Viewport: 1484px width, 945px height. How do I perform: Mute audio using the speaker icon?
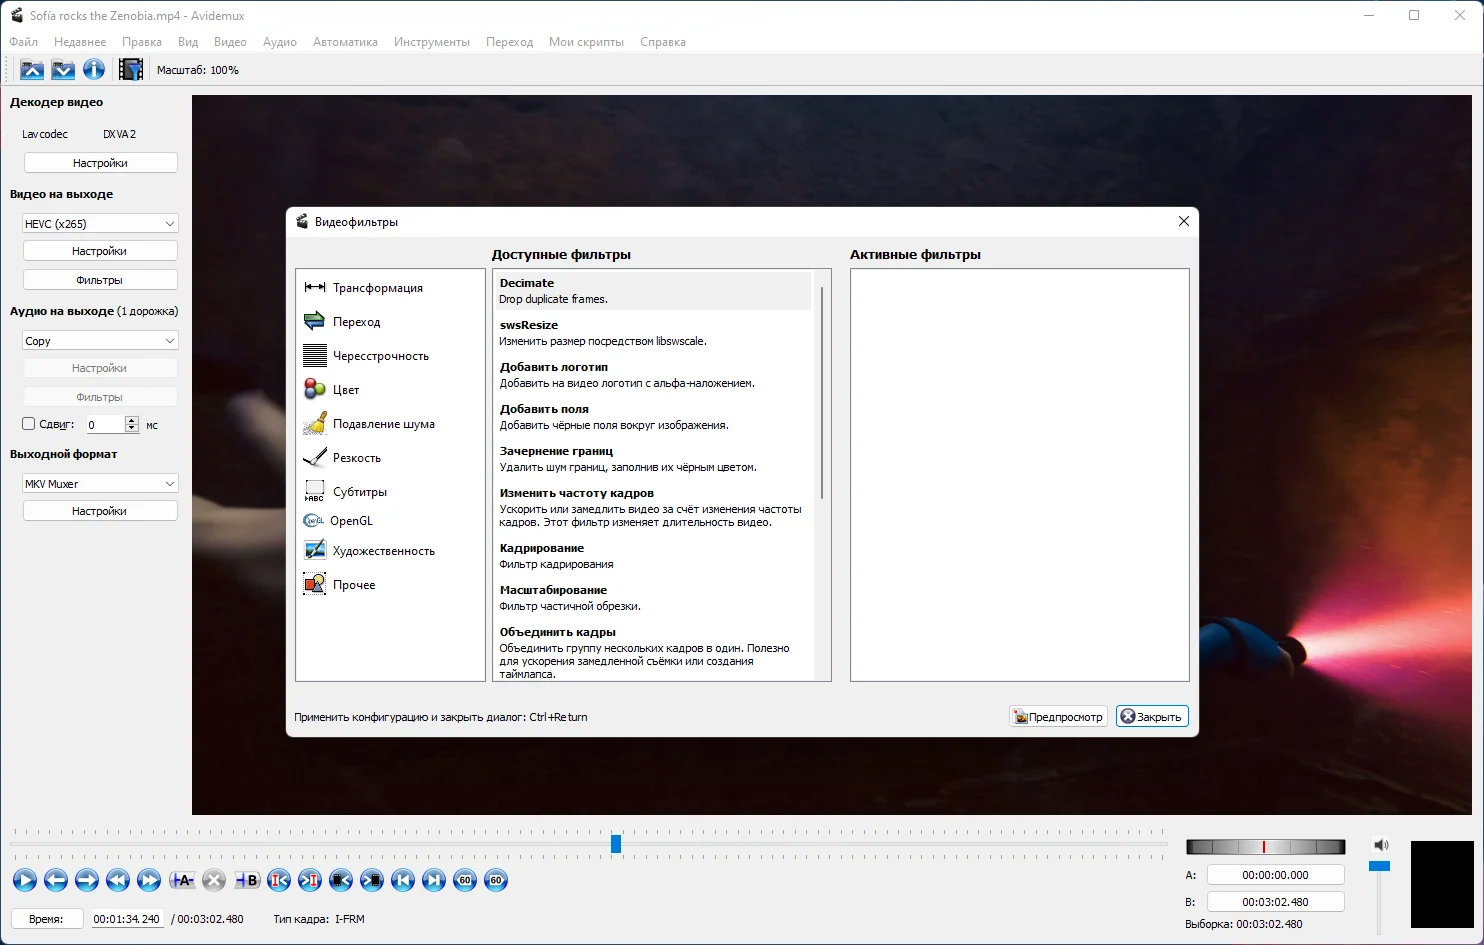pos(1381,845)
